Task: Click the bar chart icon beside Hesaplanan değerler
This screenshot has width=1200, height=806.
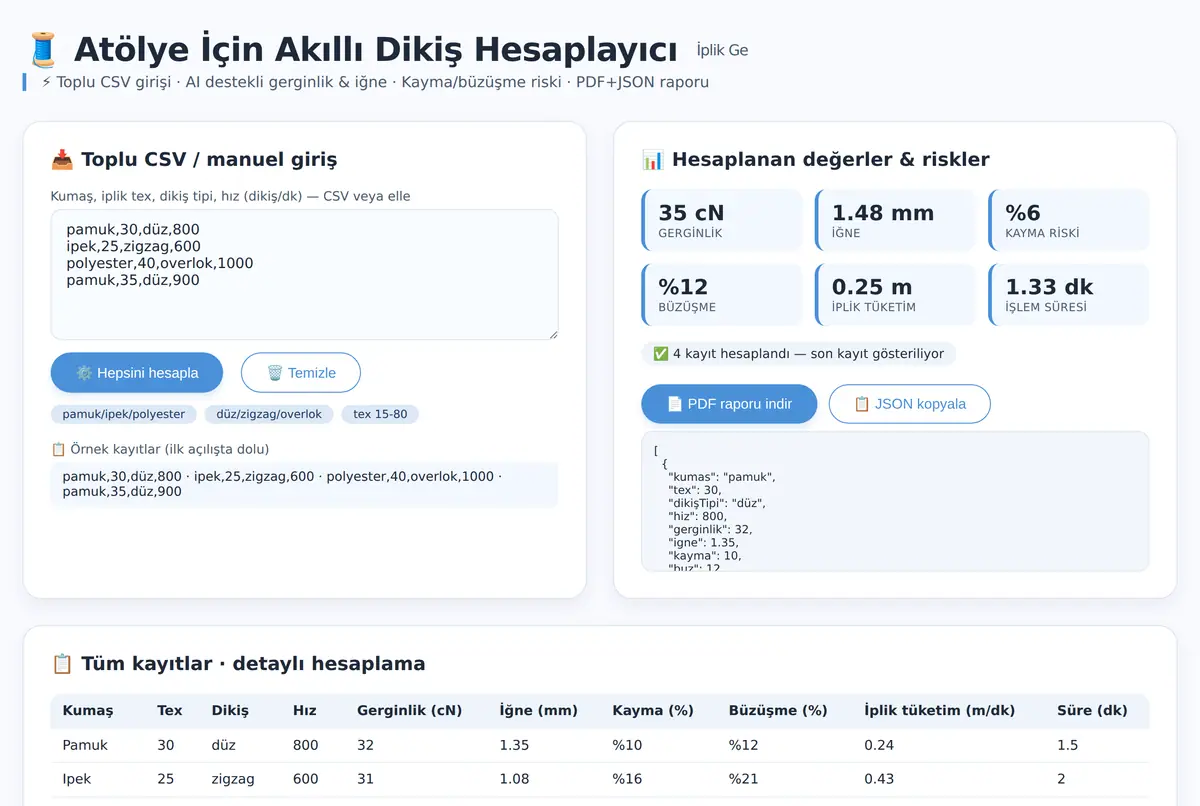Action: click(x=653, y=160)
